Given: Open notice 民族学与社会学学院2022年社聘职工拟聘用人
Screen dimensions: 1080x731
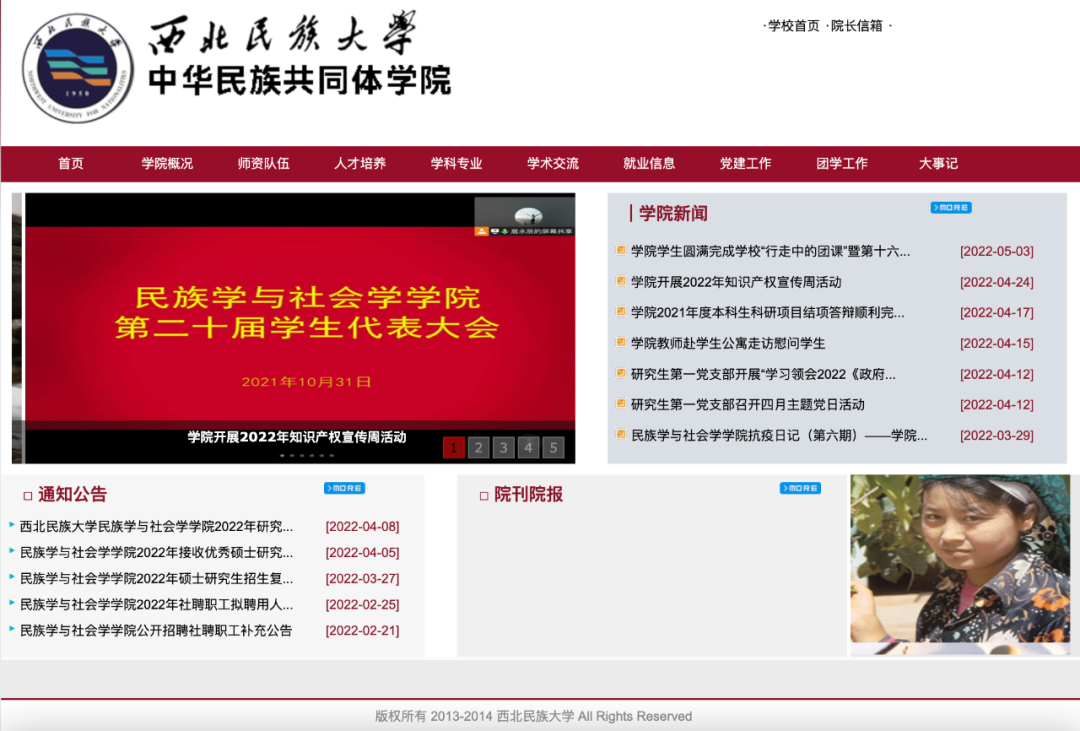Looking at the screenshot, I should (x=156, y=604).
